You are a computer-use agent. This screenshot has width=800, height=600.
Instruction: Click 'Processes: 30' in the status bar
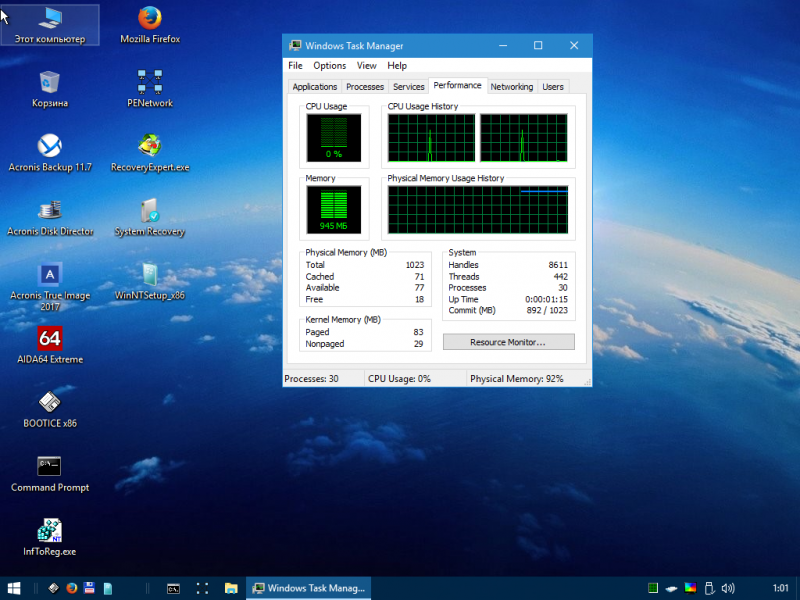click(x=311, y=379)
